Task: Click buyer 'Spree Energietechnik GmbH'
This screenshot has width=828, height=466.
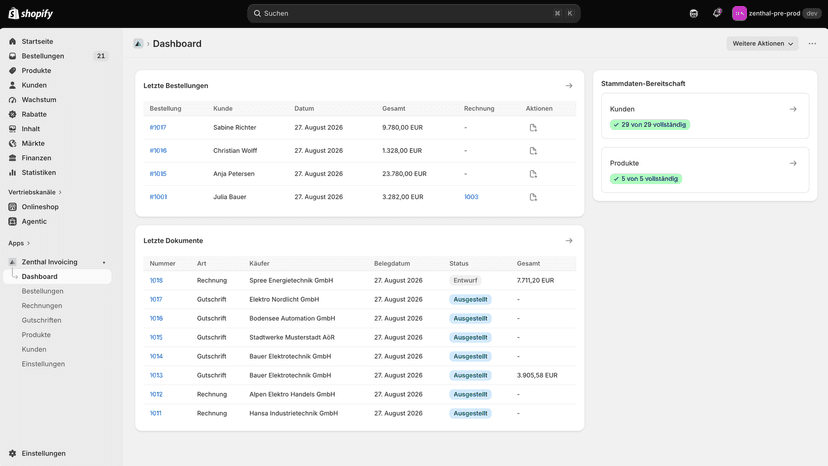Action: (x=291, y=281)
